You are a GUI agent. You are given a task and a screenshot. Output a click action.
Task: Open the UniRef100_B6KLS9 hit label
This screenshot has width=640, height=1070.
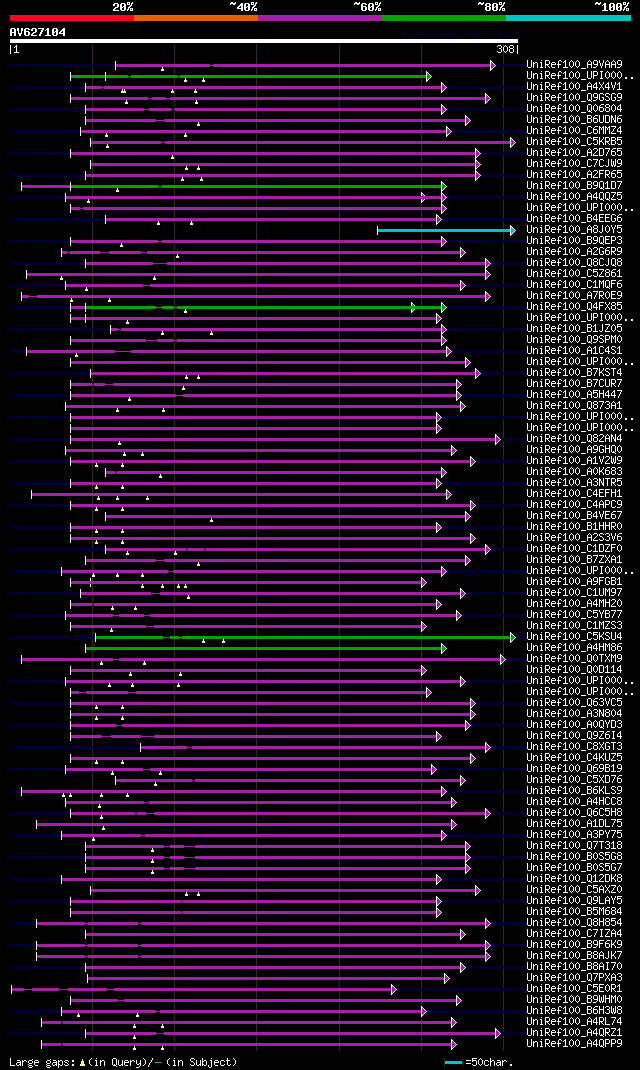[574, 790]
